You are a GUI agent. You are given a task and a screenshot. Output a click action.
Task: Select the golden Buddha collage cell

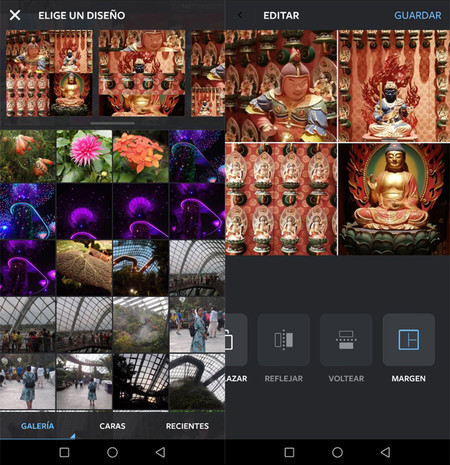point(394,199)
